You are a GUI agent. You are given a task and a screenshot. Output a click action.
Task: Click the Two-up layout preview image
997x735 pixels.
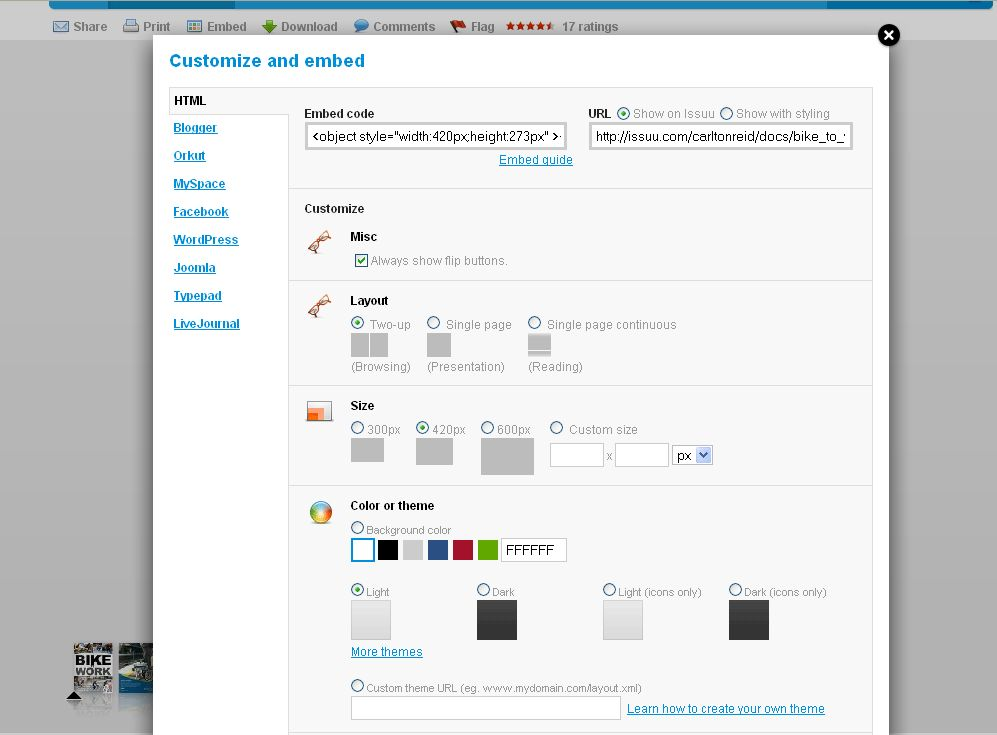[x=369, y=345]
